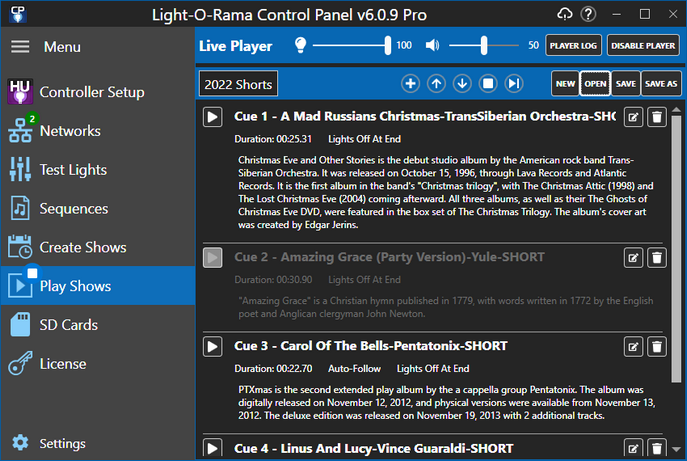Select 'Cue 2 - Amazing Grace' title
The width and height of the screenshot is (687, 461).
point(390,257)
